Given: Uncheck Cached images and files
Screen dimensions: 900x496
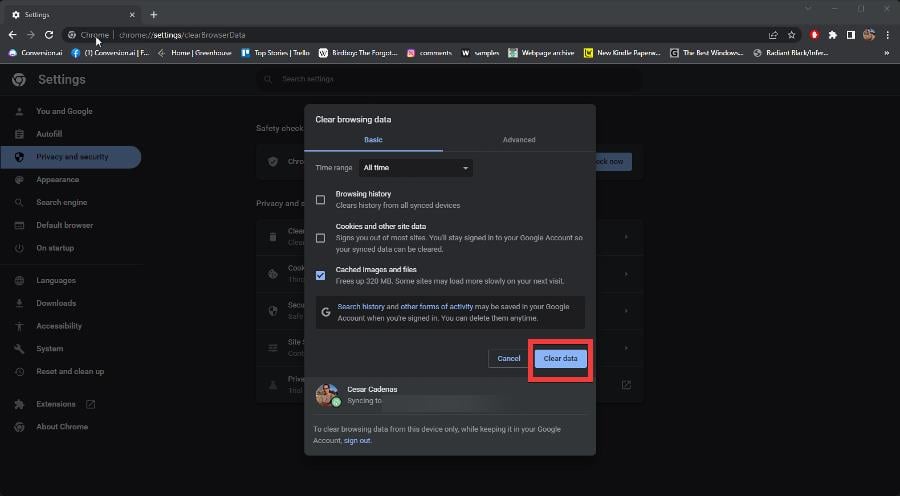Looking at the screenshot, I should tap(320, 276).
